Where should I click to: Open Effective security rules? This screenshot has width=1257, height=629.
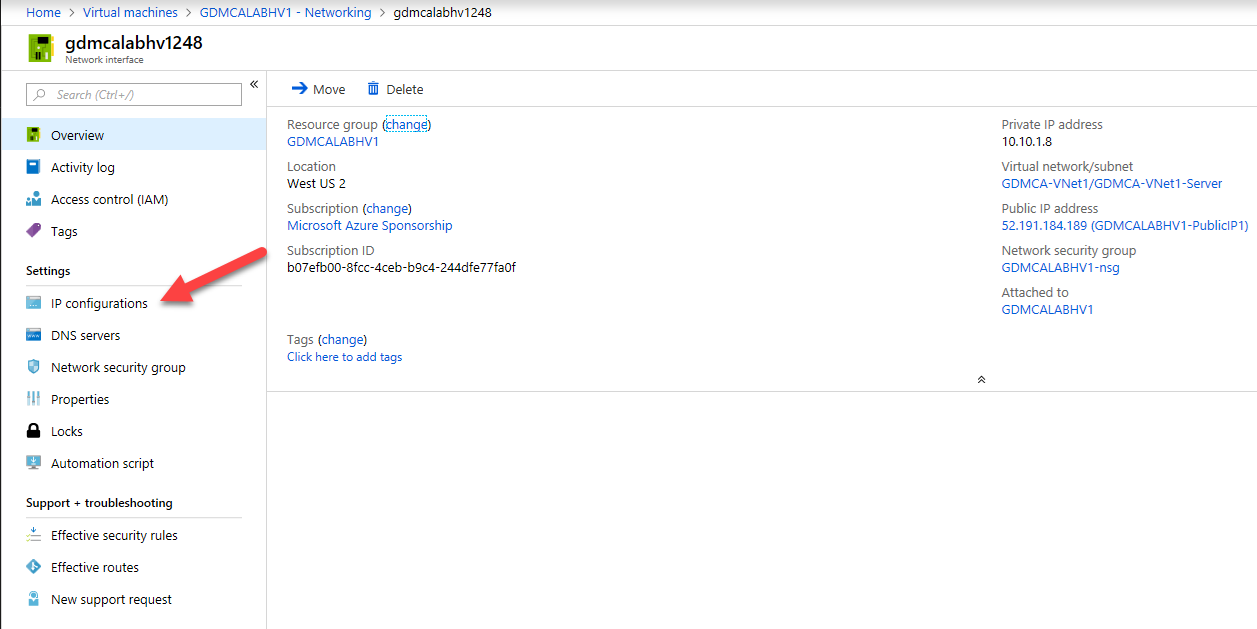tap(133, 535)
